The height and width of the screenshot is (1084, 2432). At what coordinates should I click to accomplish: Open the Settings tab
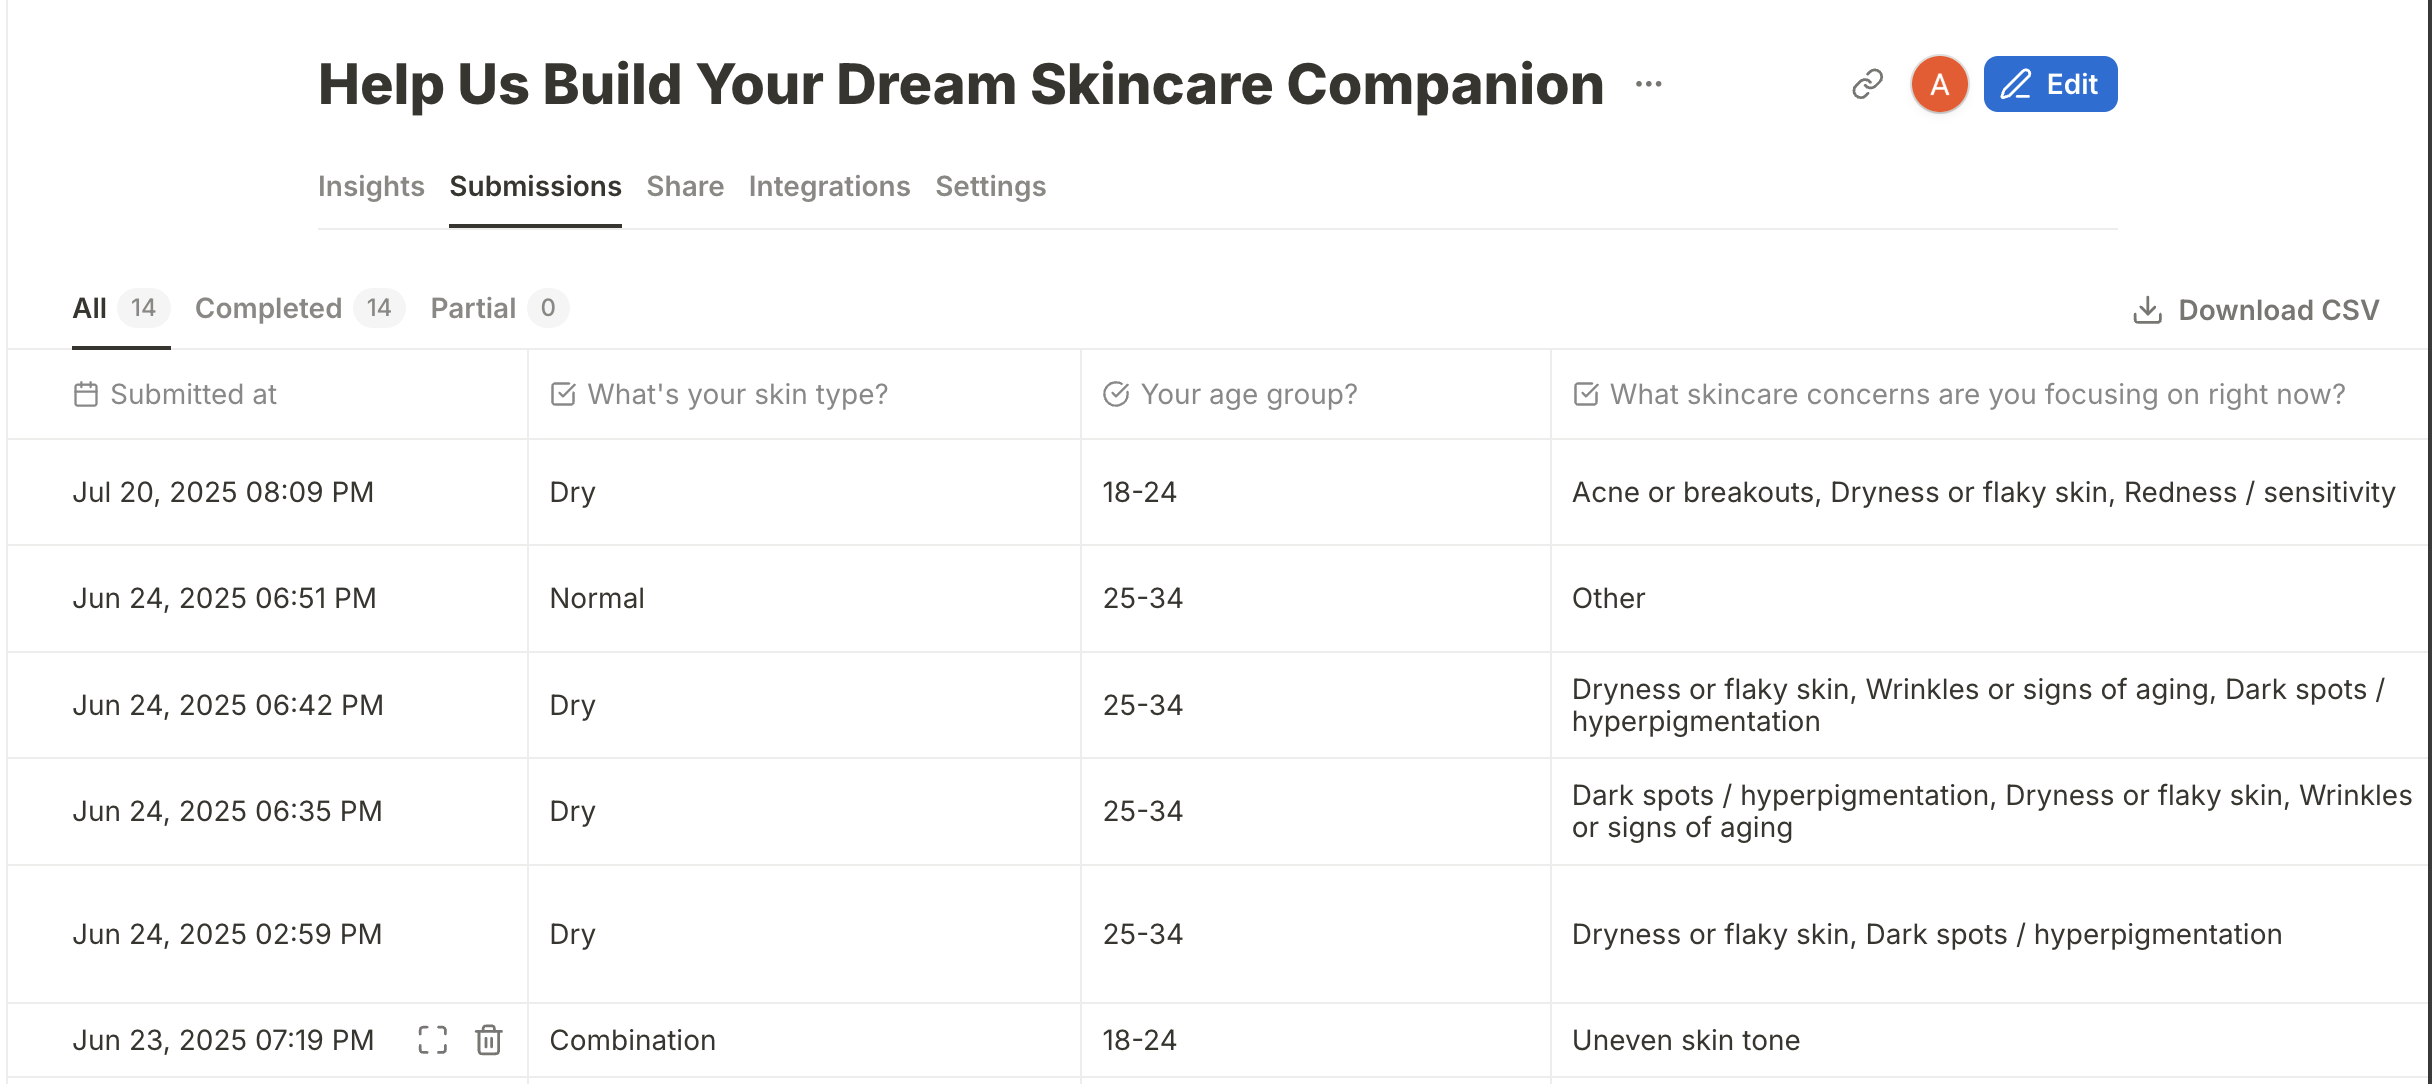pos(990,186)
